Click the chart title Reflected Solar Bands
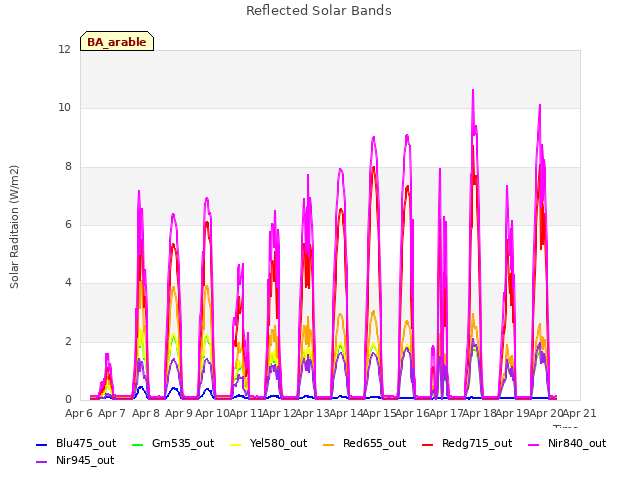 click(319, 11)
